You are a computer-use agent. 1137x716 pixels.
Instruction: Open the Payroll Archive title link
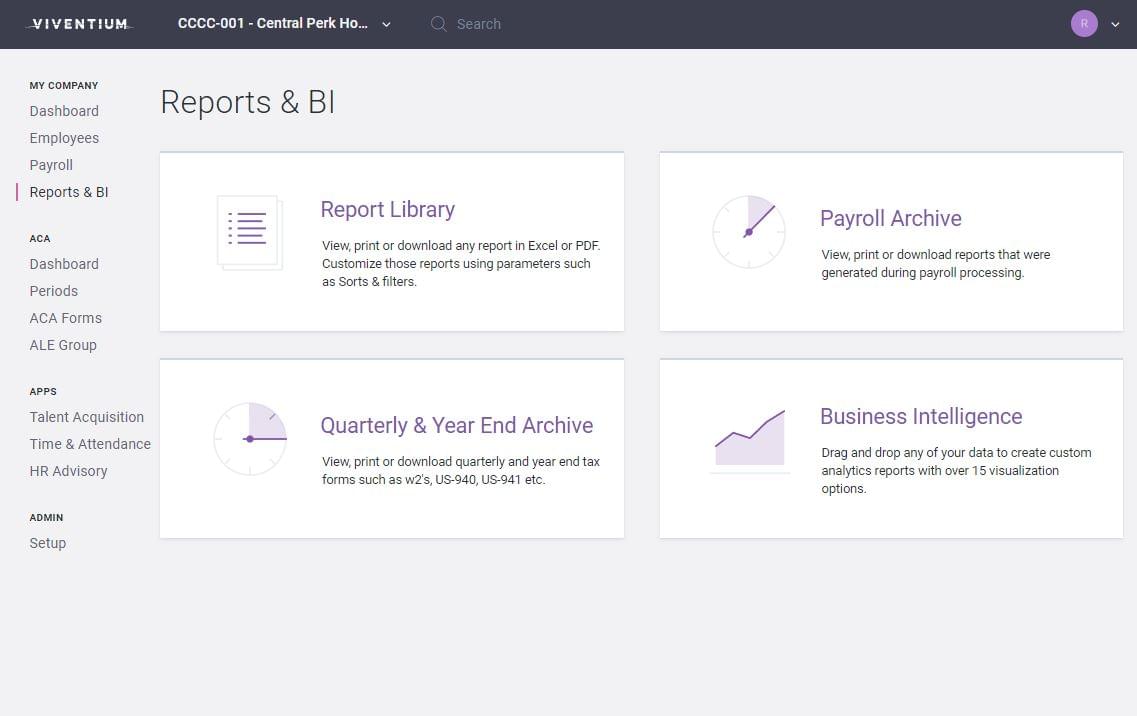point(890,218)
